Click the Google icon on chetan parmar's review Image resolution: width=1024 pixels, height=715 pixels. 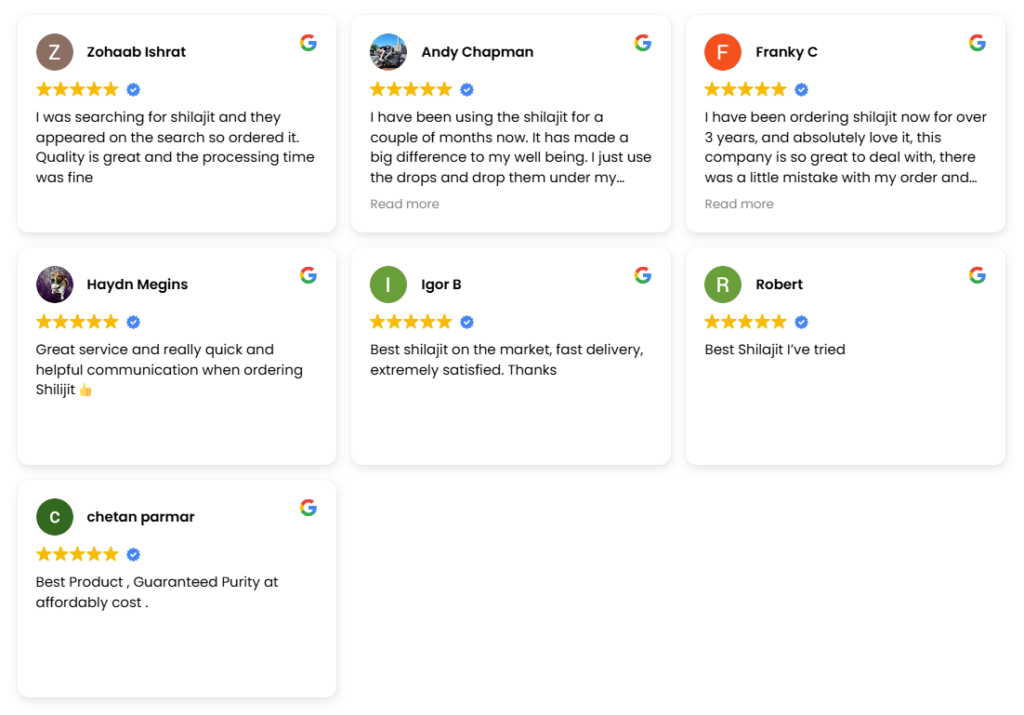(308, 507)
